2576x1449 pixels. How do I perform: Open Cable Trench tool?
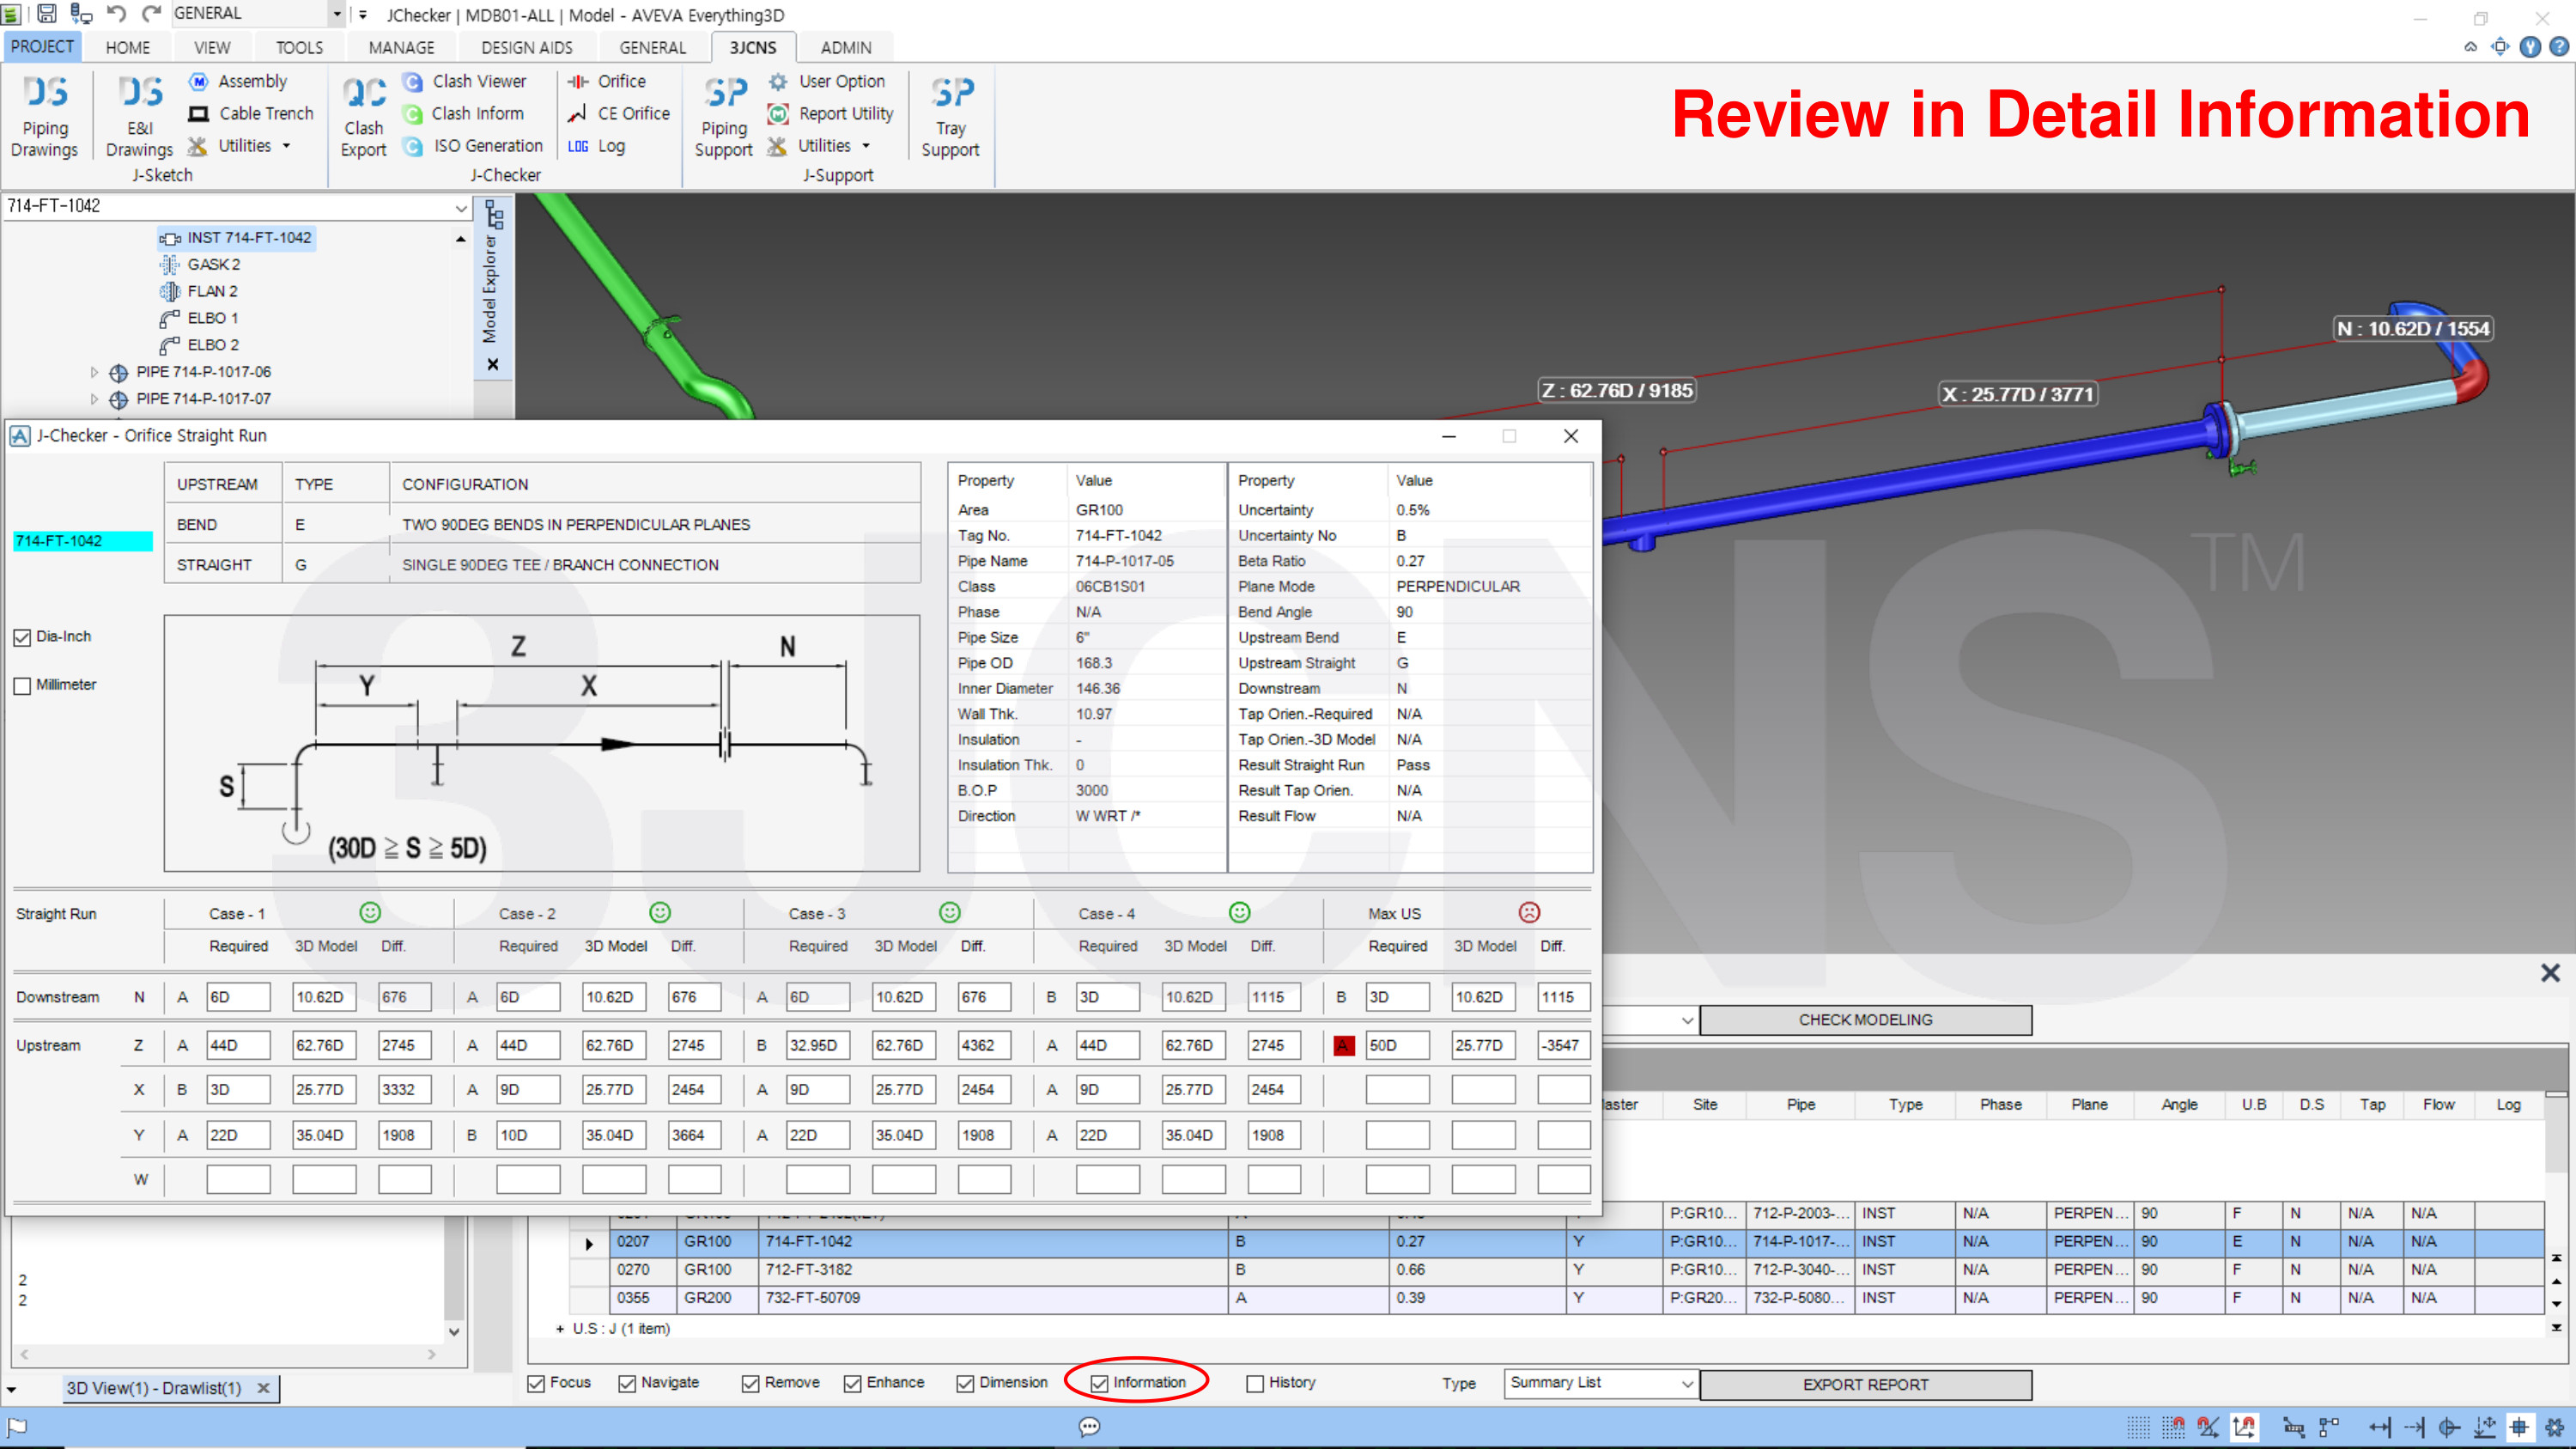pos(251,113)
